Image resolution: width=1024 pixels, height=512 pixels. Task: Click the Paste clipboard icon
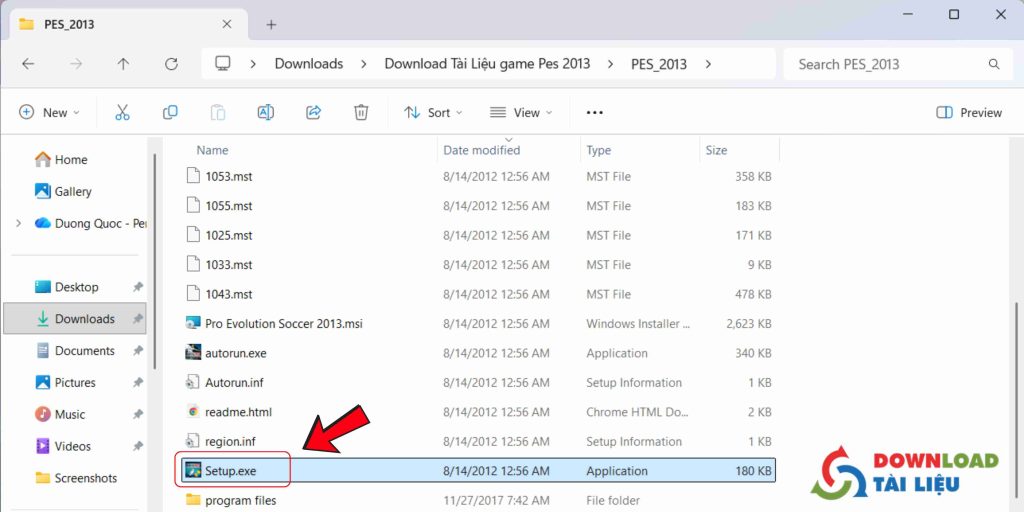point(217,112)
